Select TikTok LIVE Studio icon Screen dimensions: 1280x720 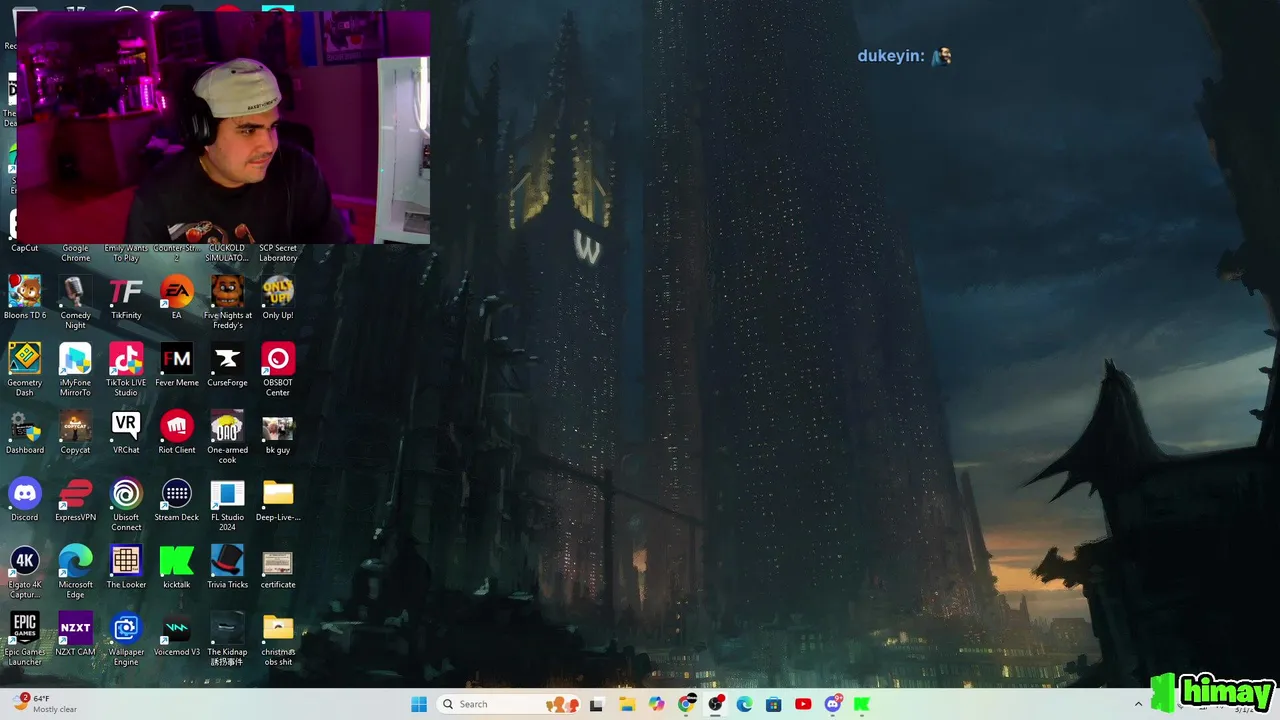click(x=126, y=370)
